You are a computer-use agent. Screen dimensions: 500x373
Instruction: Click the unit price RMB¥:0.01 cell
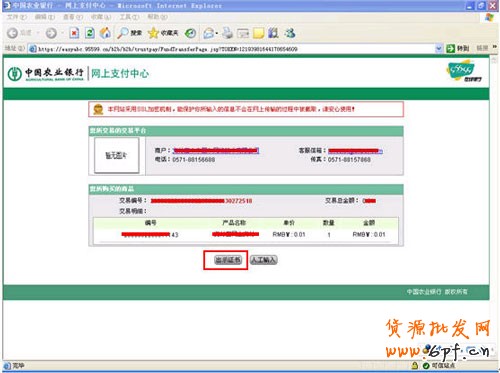[289, 234]
